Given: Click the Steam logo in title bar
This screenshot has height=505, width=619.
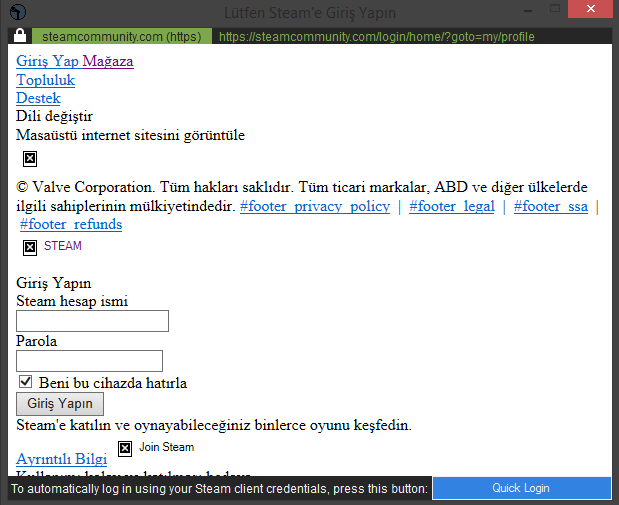Looking at the screenshot, I should coord(18,12).
